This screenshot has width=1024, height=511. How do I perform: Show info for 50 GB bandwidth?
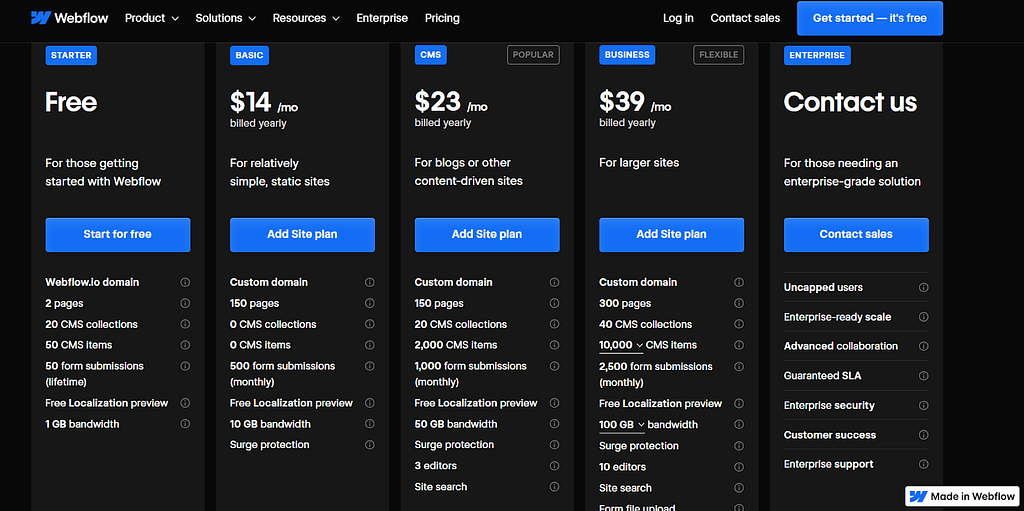point(554,423)
